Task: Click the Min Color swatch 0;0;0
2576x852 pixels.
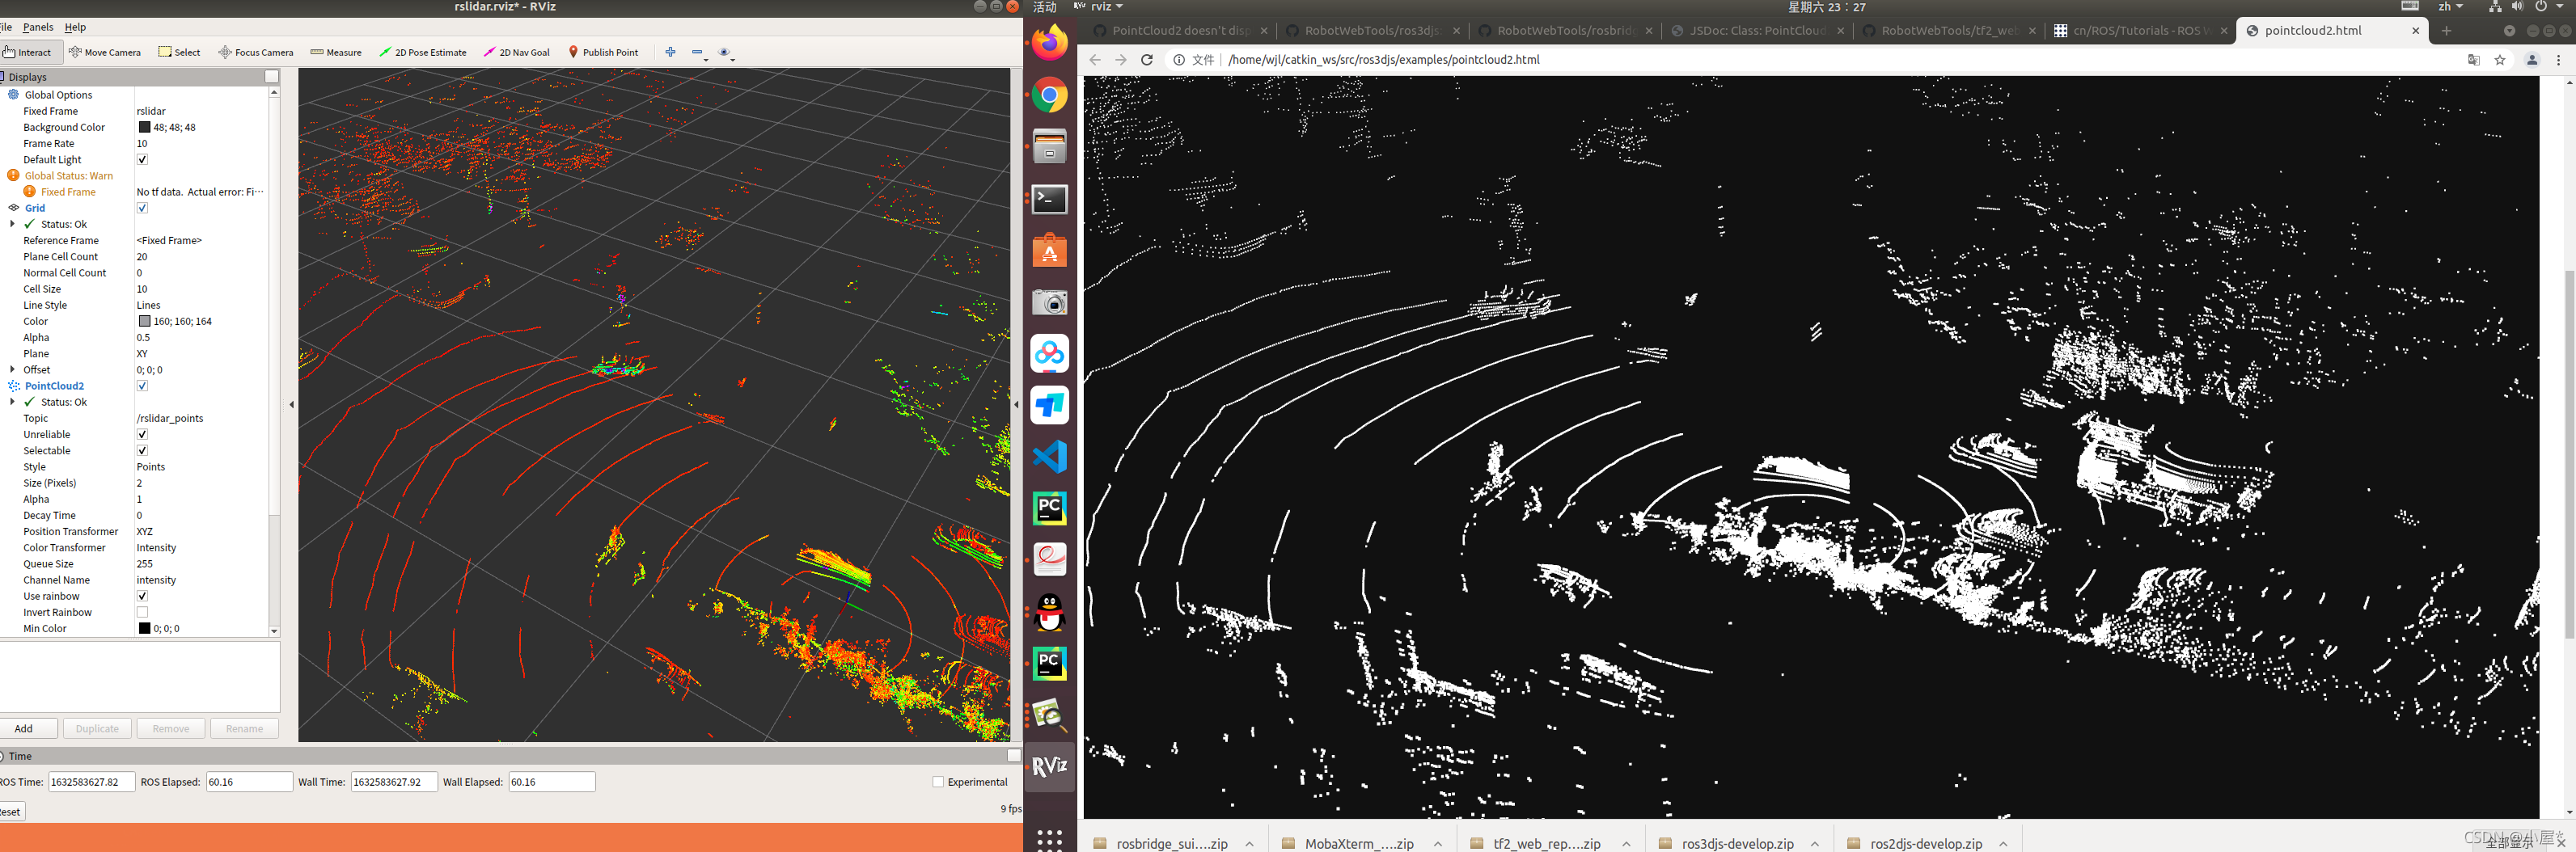Action: [144, 628]
